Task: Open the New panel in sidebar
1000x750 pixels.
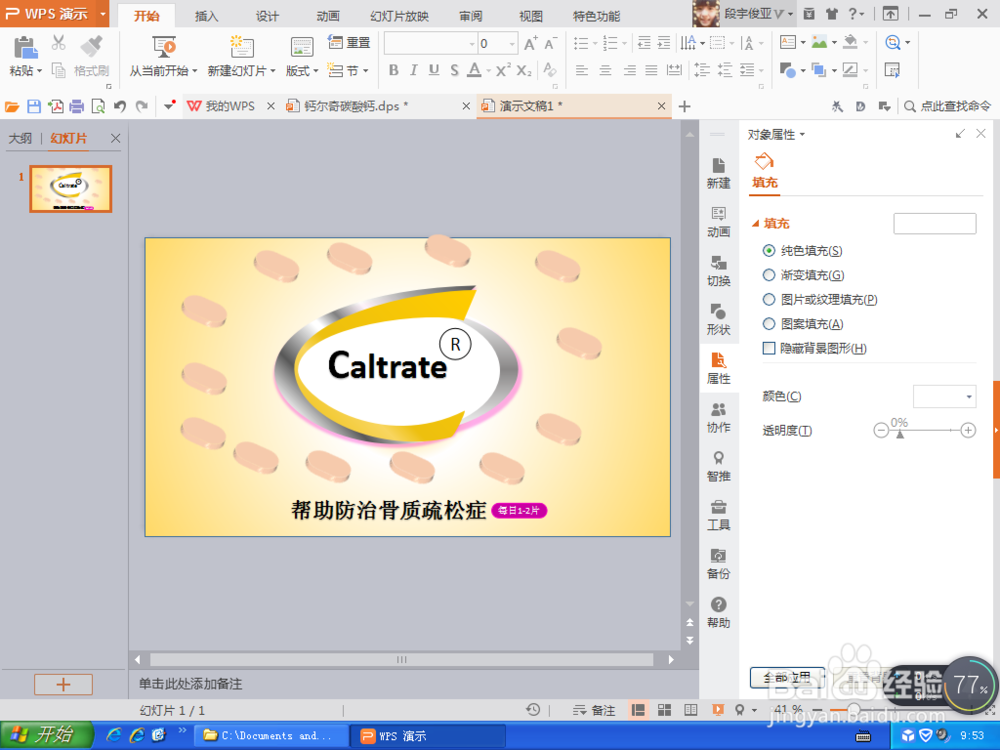Action: point(718,173)
